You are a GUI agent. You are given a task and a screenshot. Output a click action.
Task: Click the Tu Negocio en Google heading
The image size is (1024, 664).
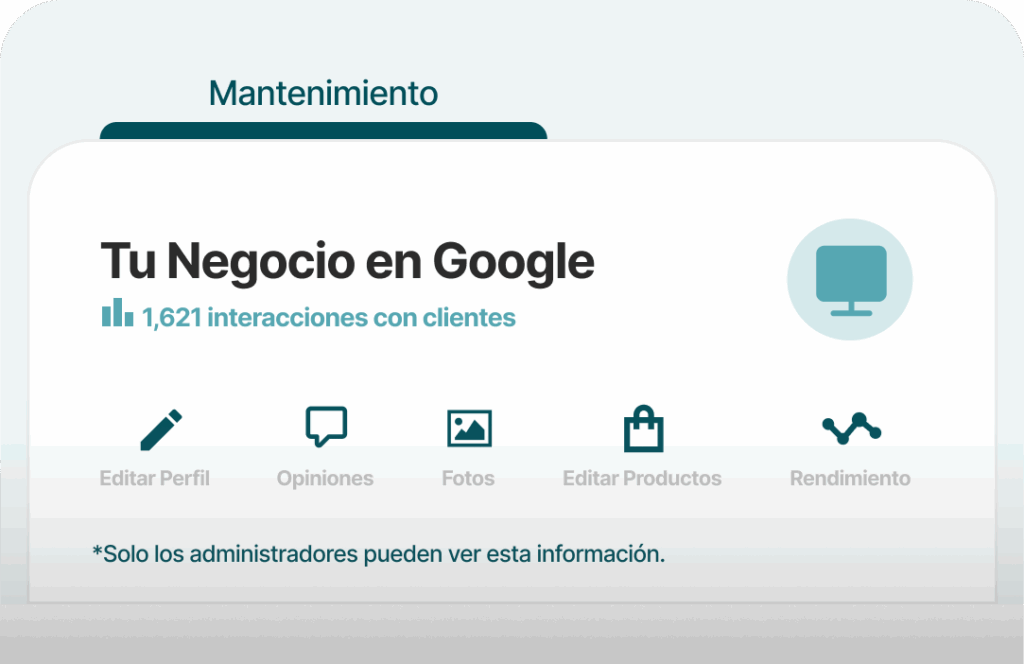point(347,262)
